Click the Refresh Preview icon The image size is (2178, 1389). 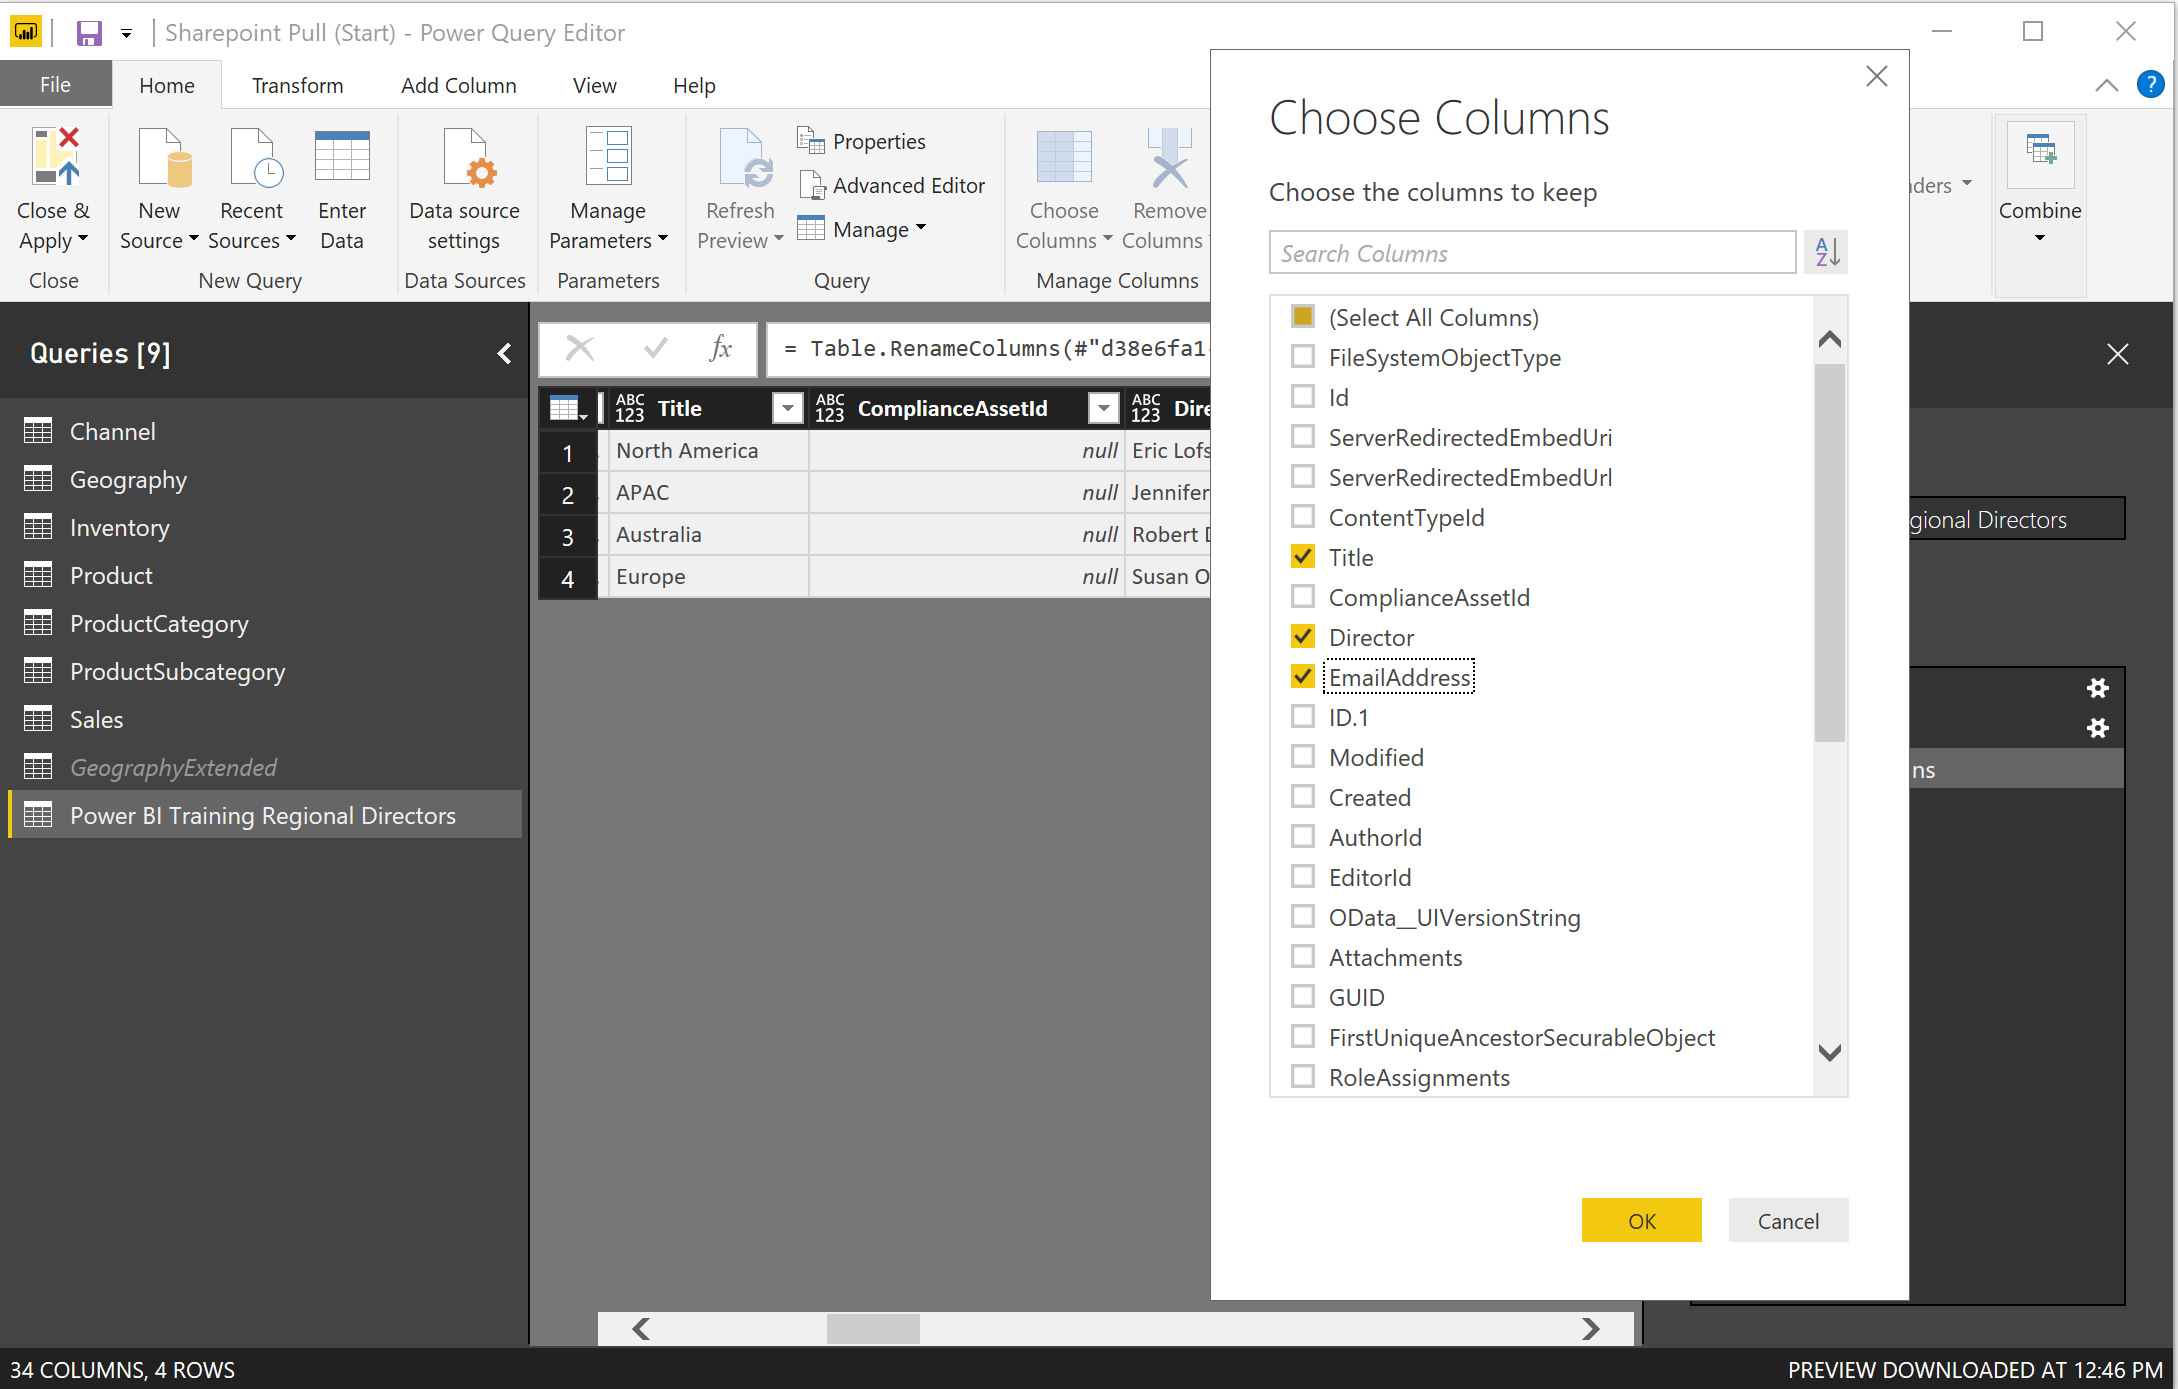pos(745,158)
